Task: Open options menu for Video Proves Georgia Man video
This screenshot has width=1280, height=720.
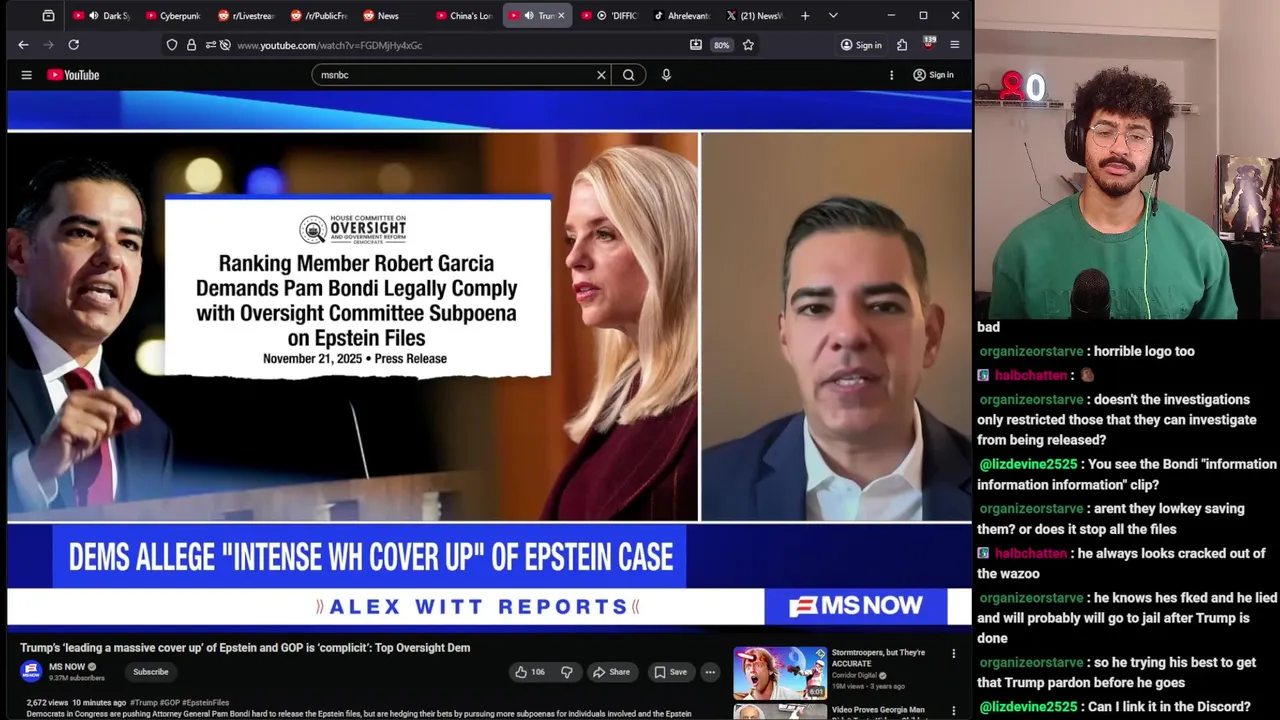Action: pyautogui.click(x=953, y=711)
